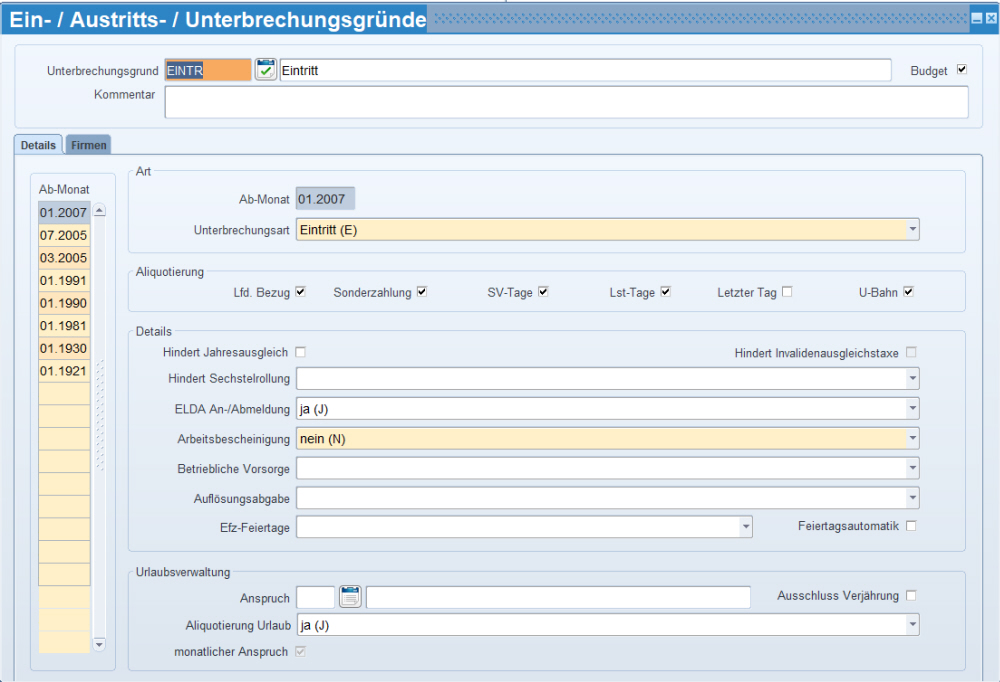Select the Details tab
This screenshot has height=682, width=1000.
[x=39, y=145]
